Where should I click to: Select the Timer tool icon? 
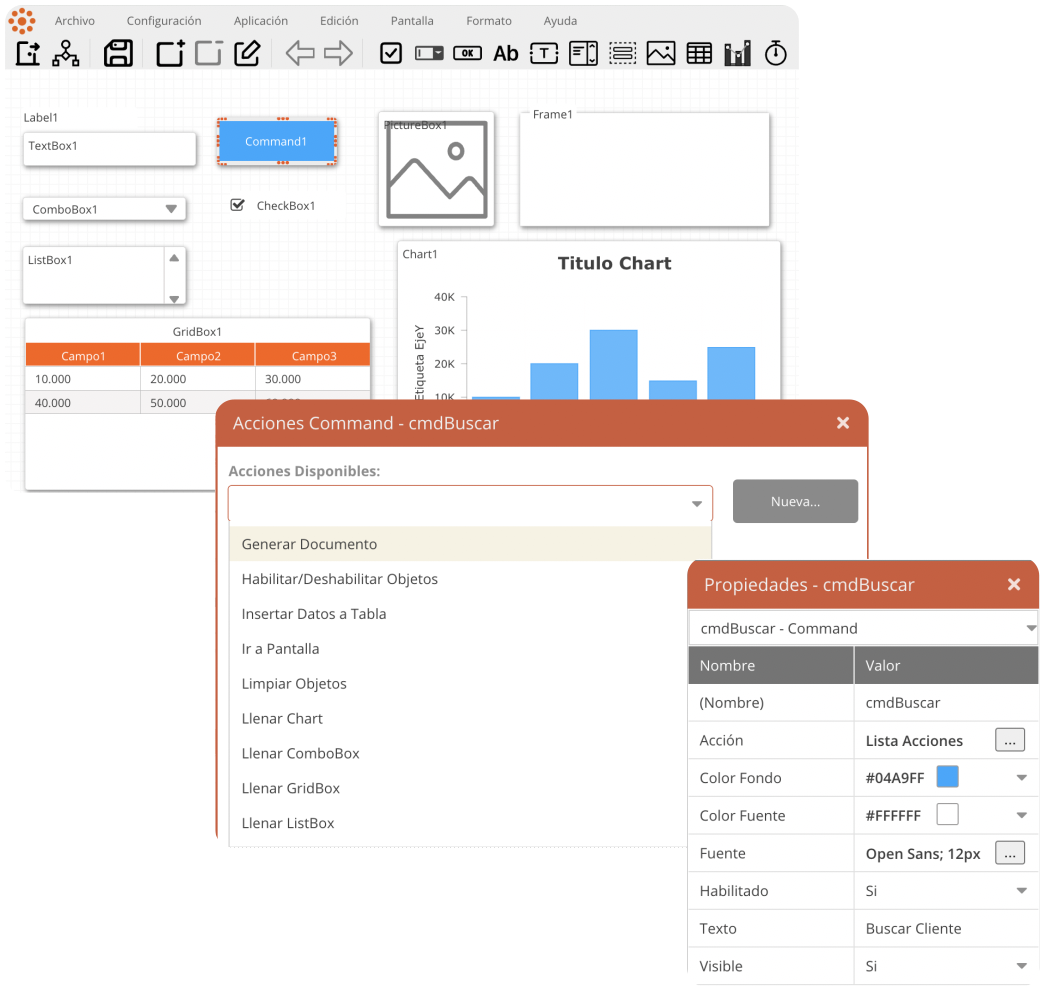tap(776, 53)
